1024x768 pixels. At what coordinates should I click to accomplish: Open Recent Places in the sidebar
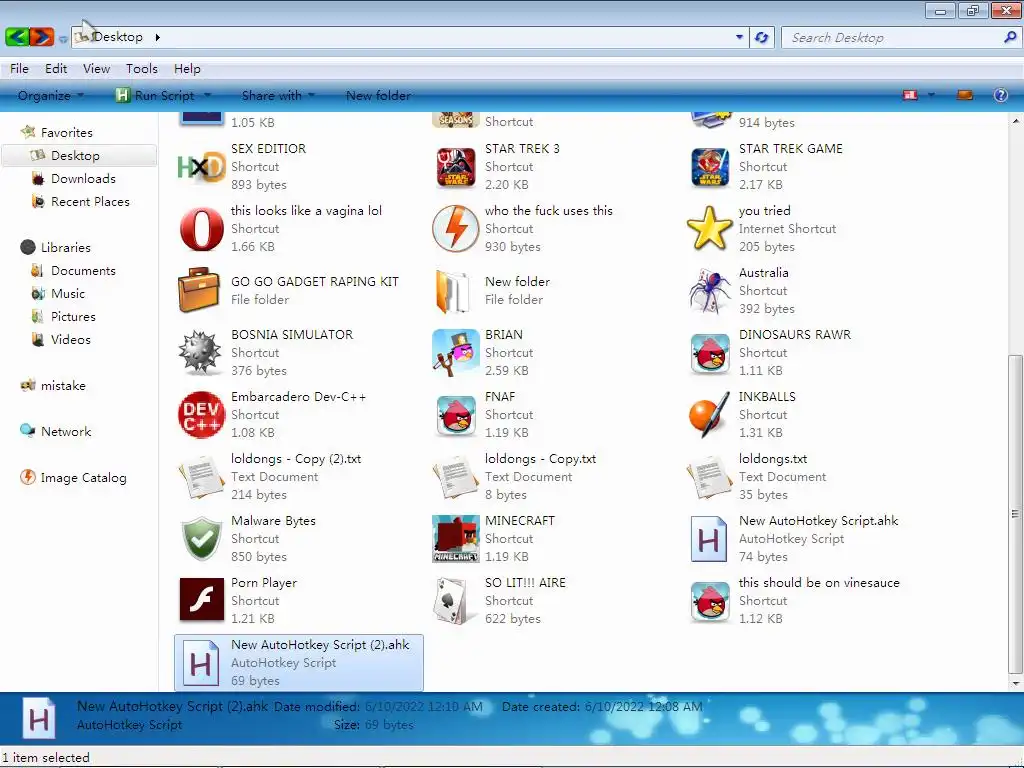80,202
